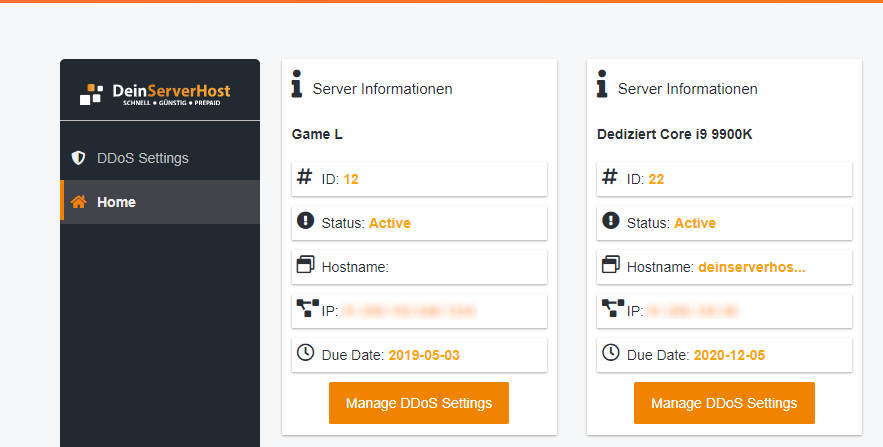Click the info icon on Dediziert Core i9 card
Image resolution: width=883 pixels, height=447 pixels.
tap(602, 84)
